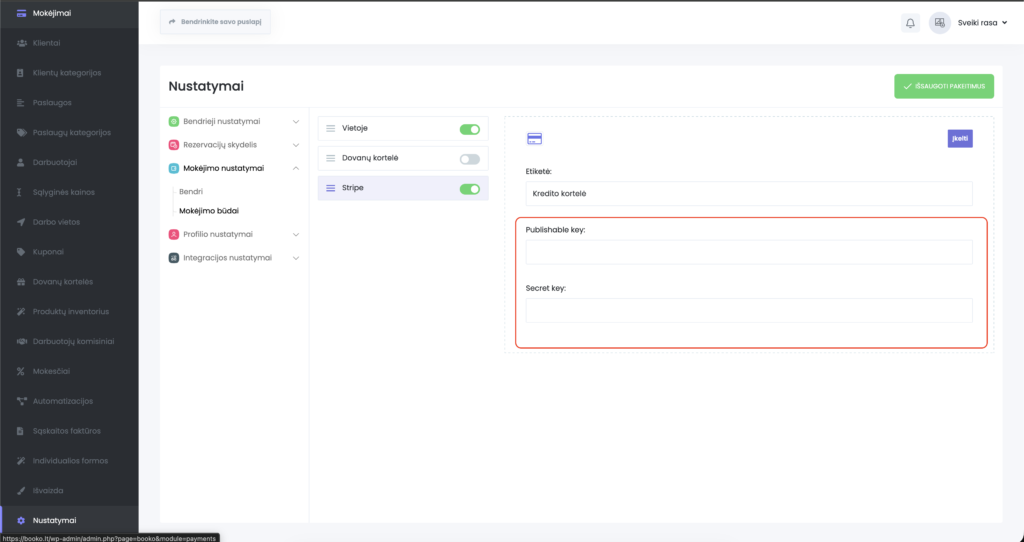Click the notification bell icon
Screen dimensions: 1024x542
pos(910,23)
